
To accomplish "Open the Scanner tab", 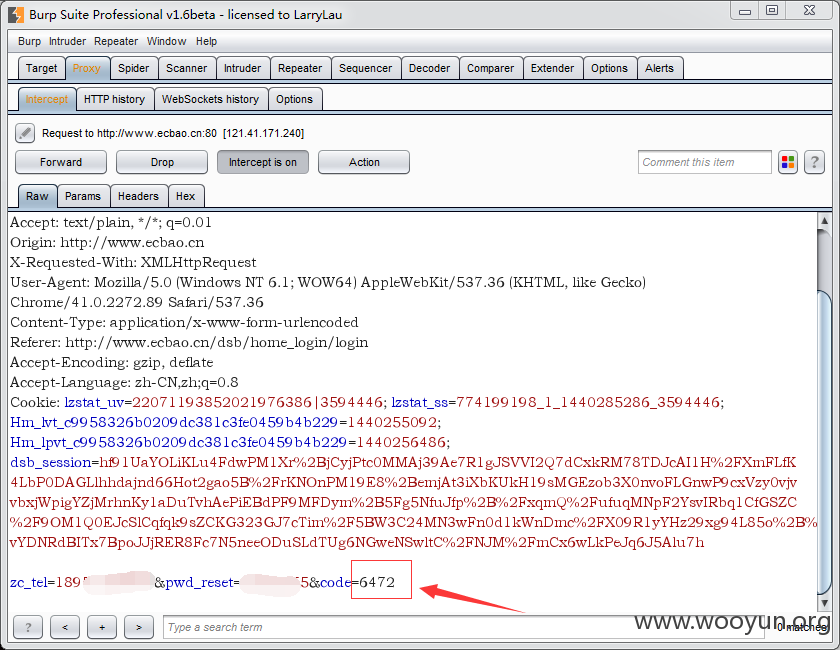I will coord(186,68).
